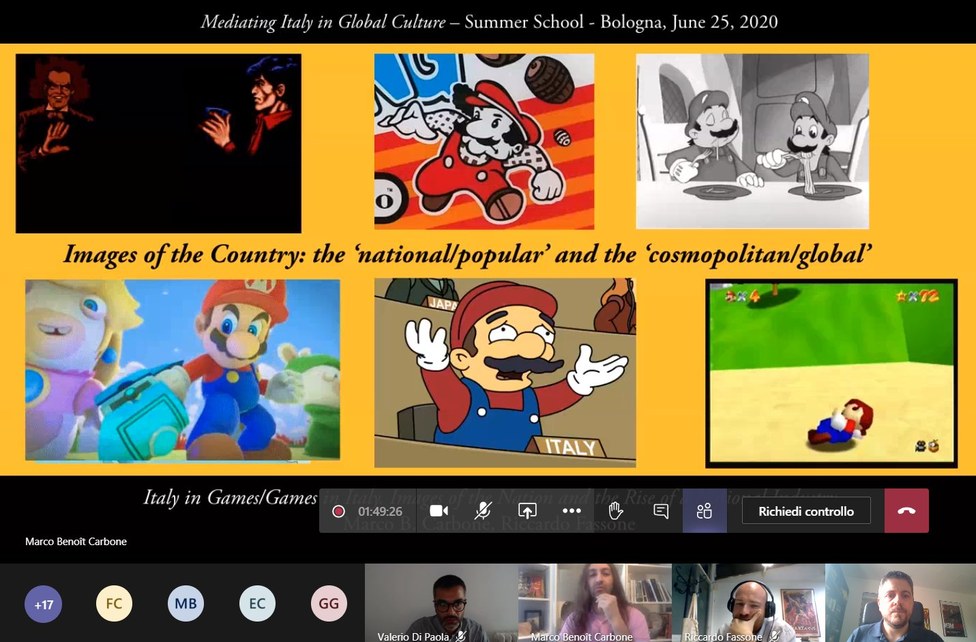976x642 pixels.
Task: Open the more actions menu
Action: click(x=571, y=511)
